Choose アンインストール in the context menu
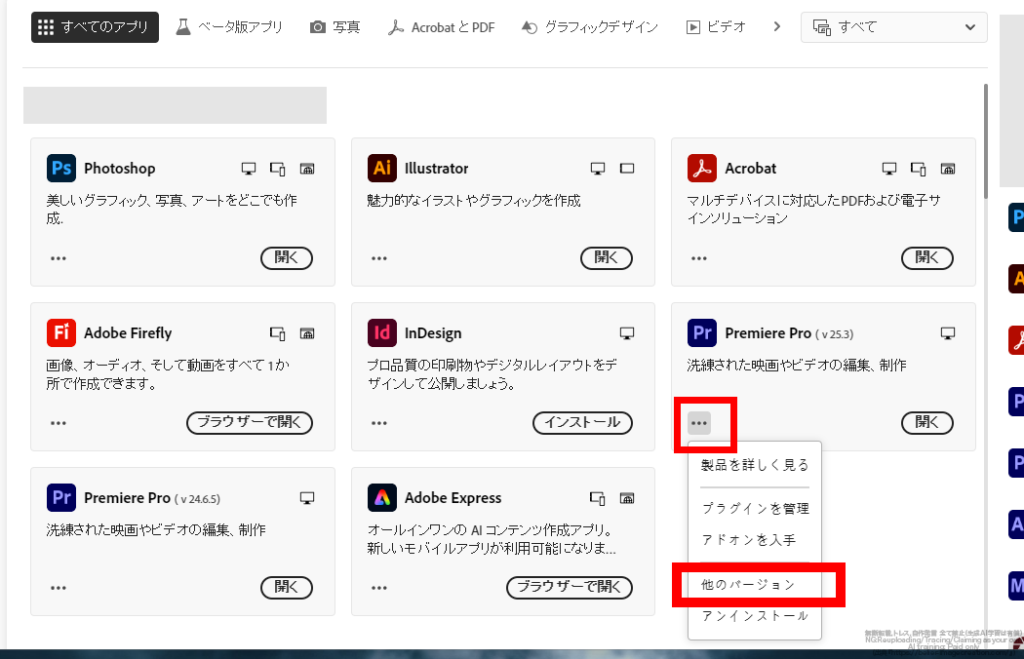 coord(754,616)
